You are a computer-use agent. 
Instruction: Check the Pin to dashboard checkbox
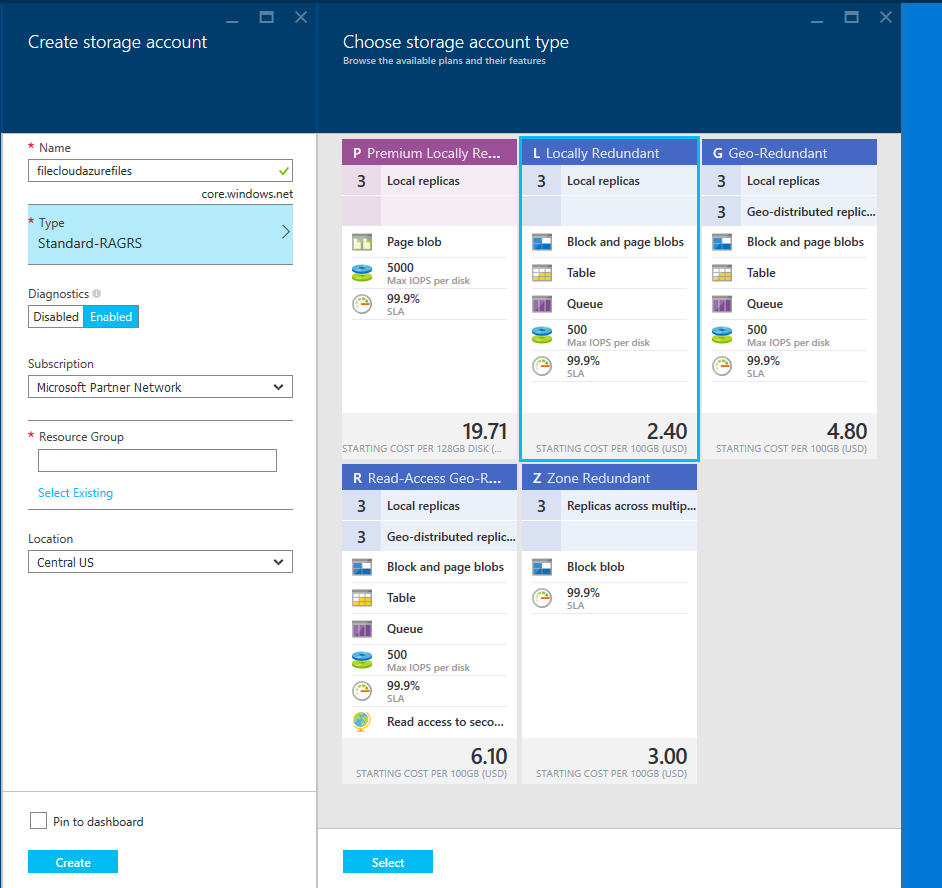38,821
